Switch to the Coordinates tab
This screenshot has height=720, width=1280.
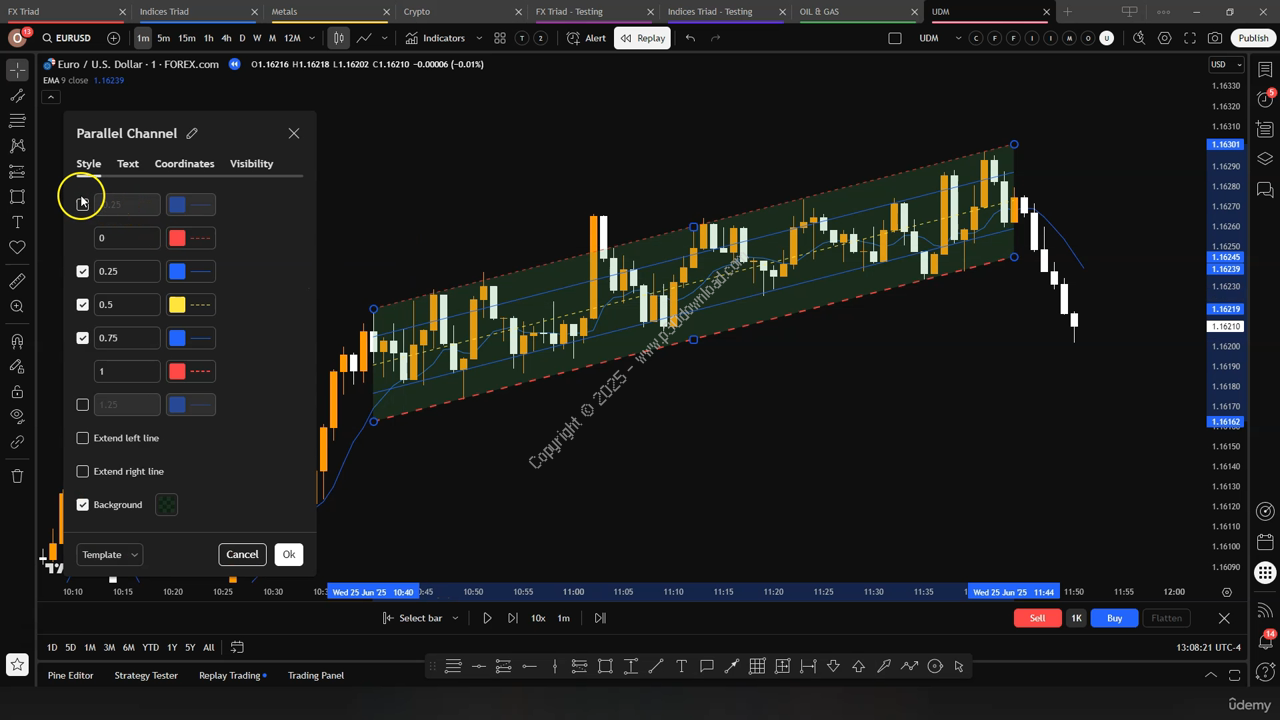[184, 164]
